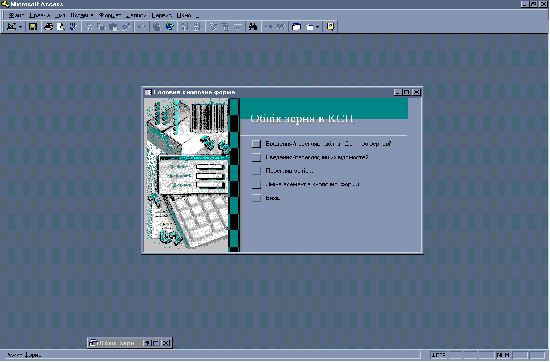Click the Cut scissors icon
The height and width of the screenshot is (362, 550).
tap(89, 27)
